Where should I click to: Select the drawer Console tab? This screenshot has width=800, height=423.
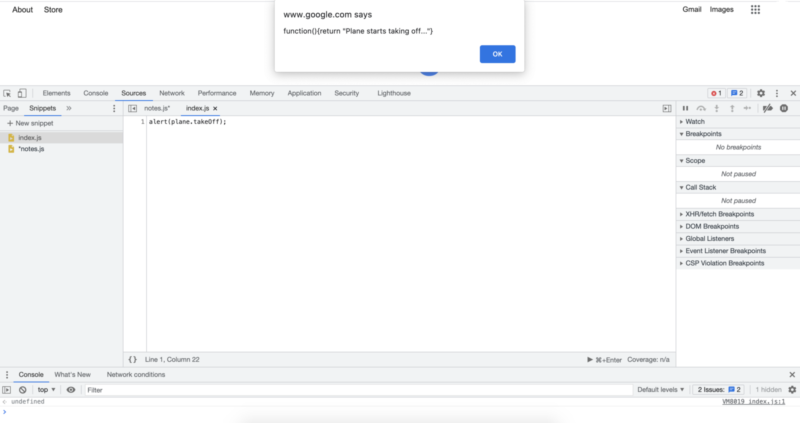31,375
